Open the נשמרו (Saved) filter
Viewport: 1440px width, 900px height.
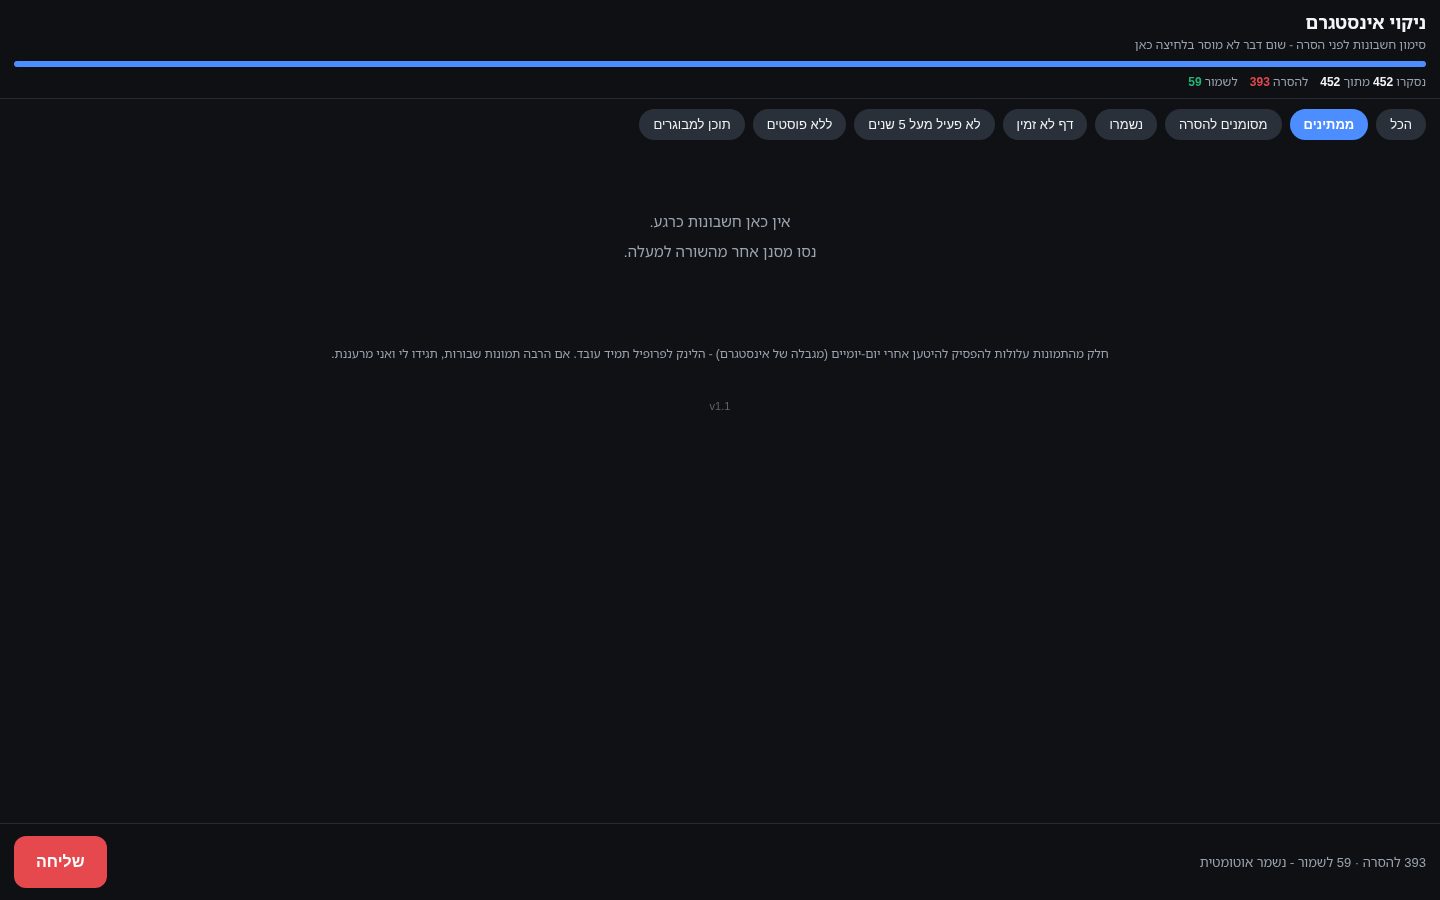(x=1126, y=124)
